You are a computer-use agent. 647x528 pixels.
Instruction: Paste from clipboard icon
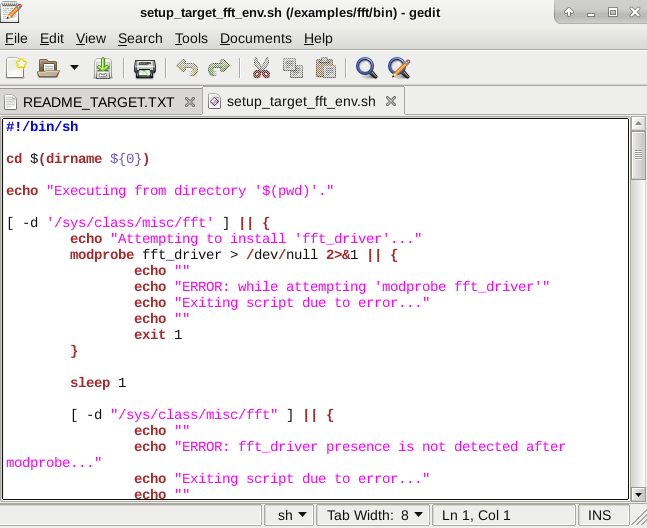coord(326,68)
